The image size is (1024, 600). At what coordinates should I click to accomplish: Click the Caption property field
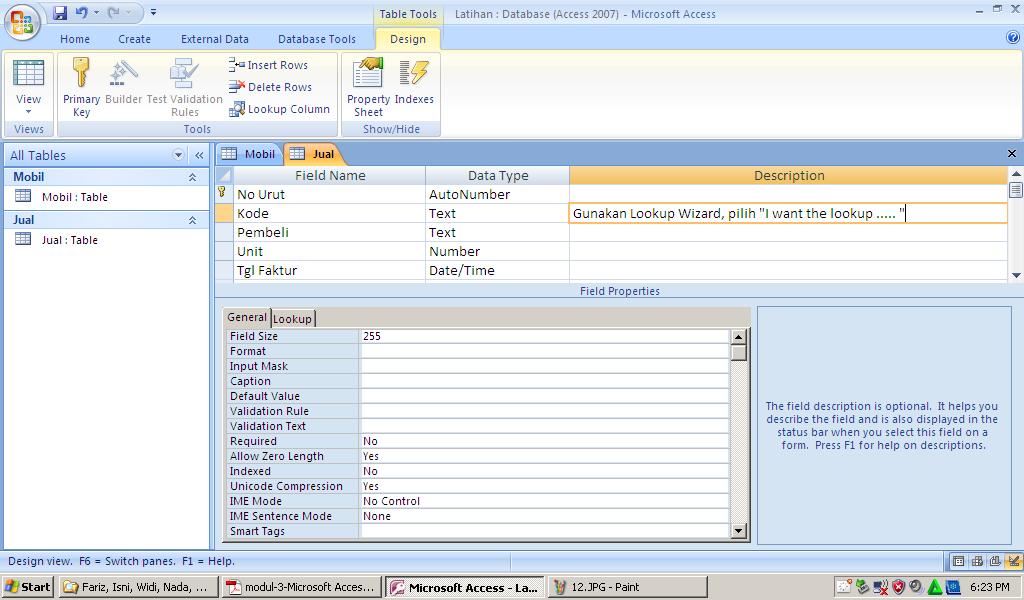coord(544,381)
